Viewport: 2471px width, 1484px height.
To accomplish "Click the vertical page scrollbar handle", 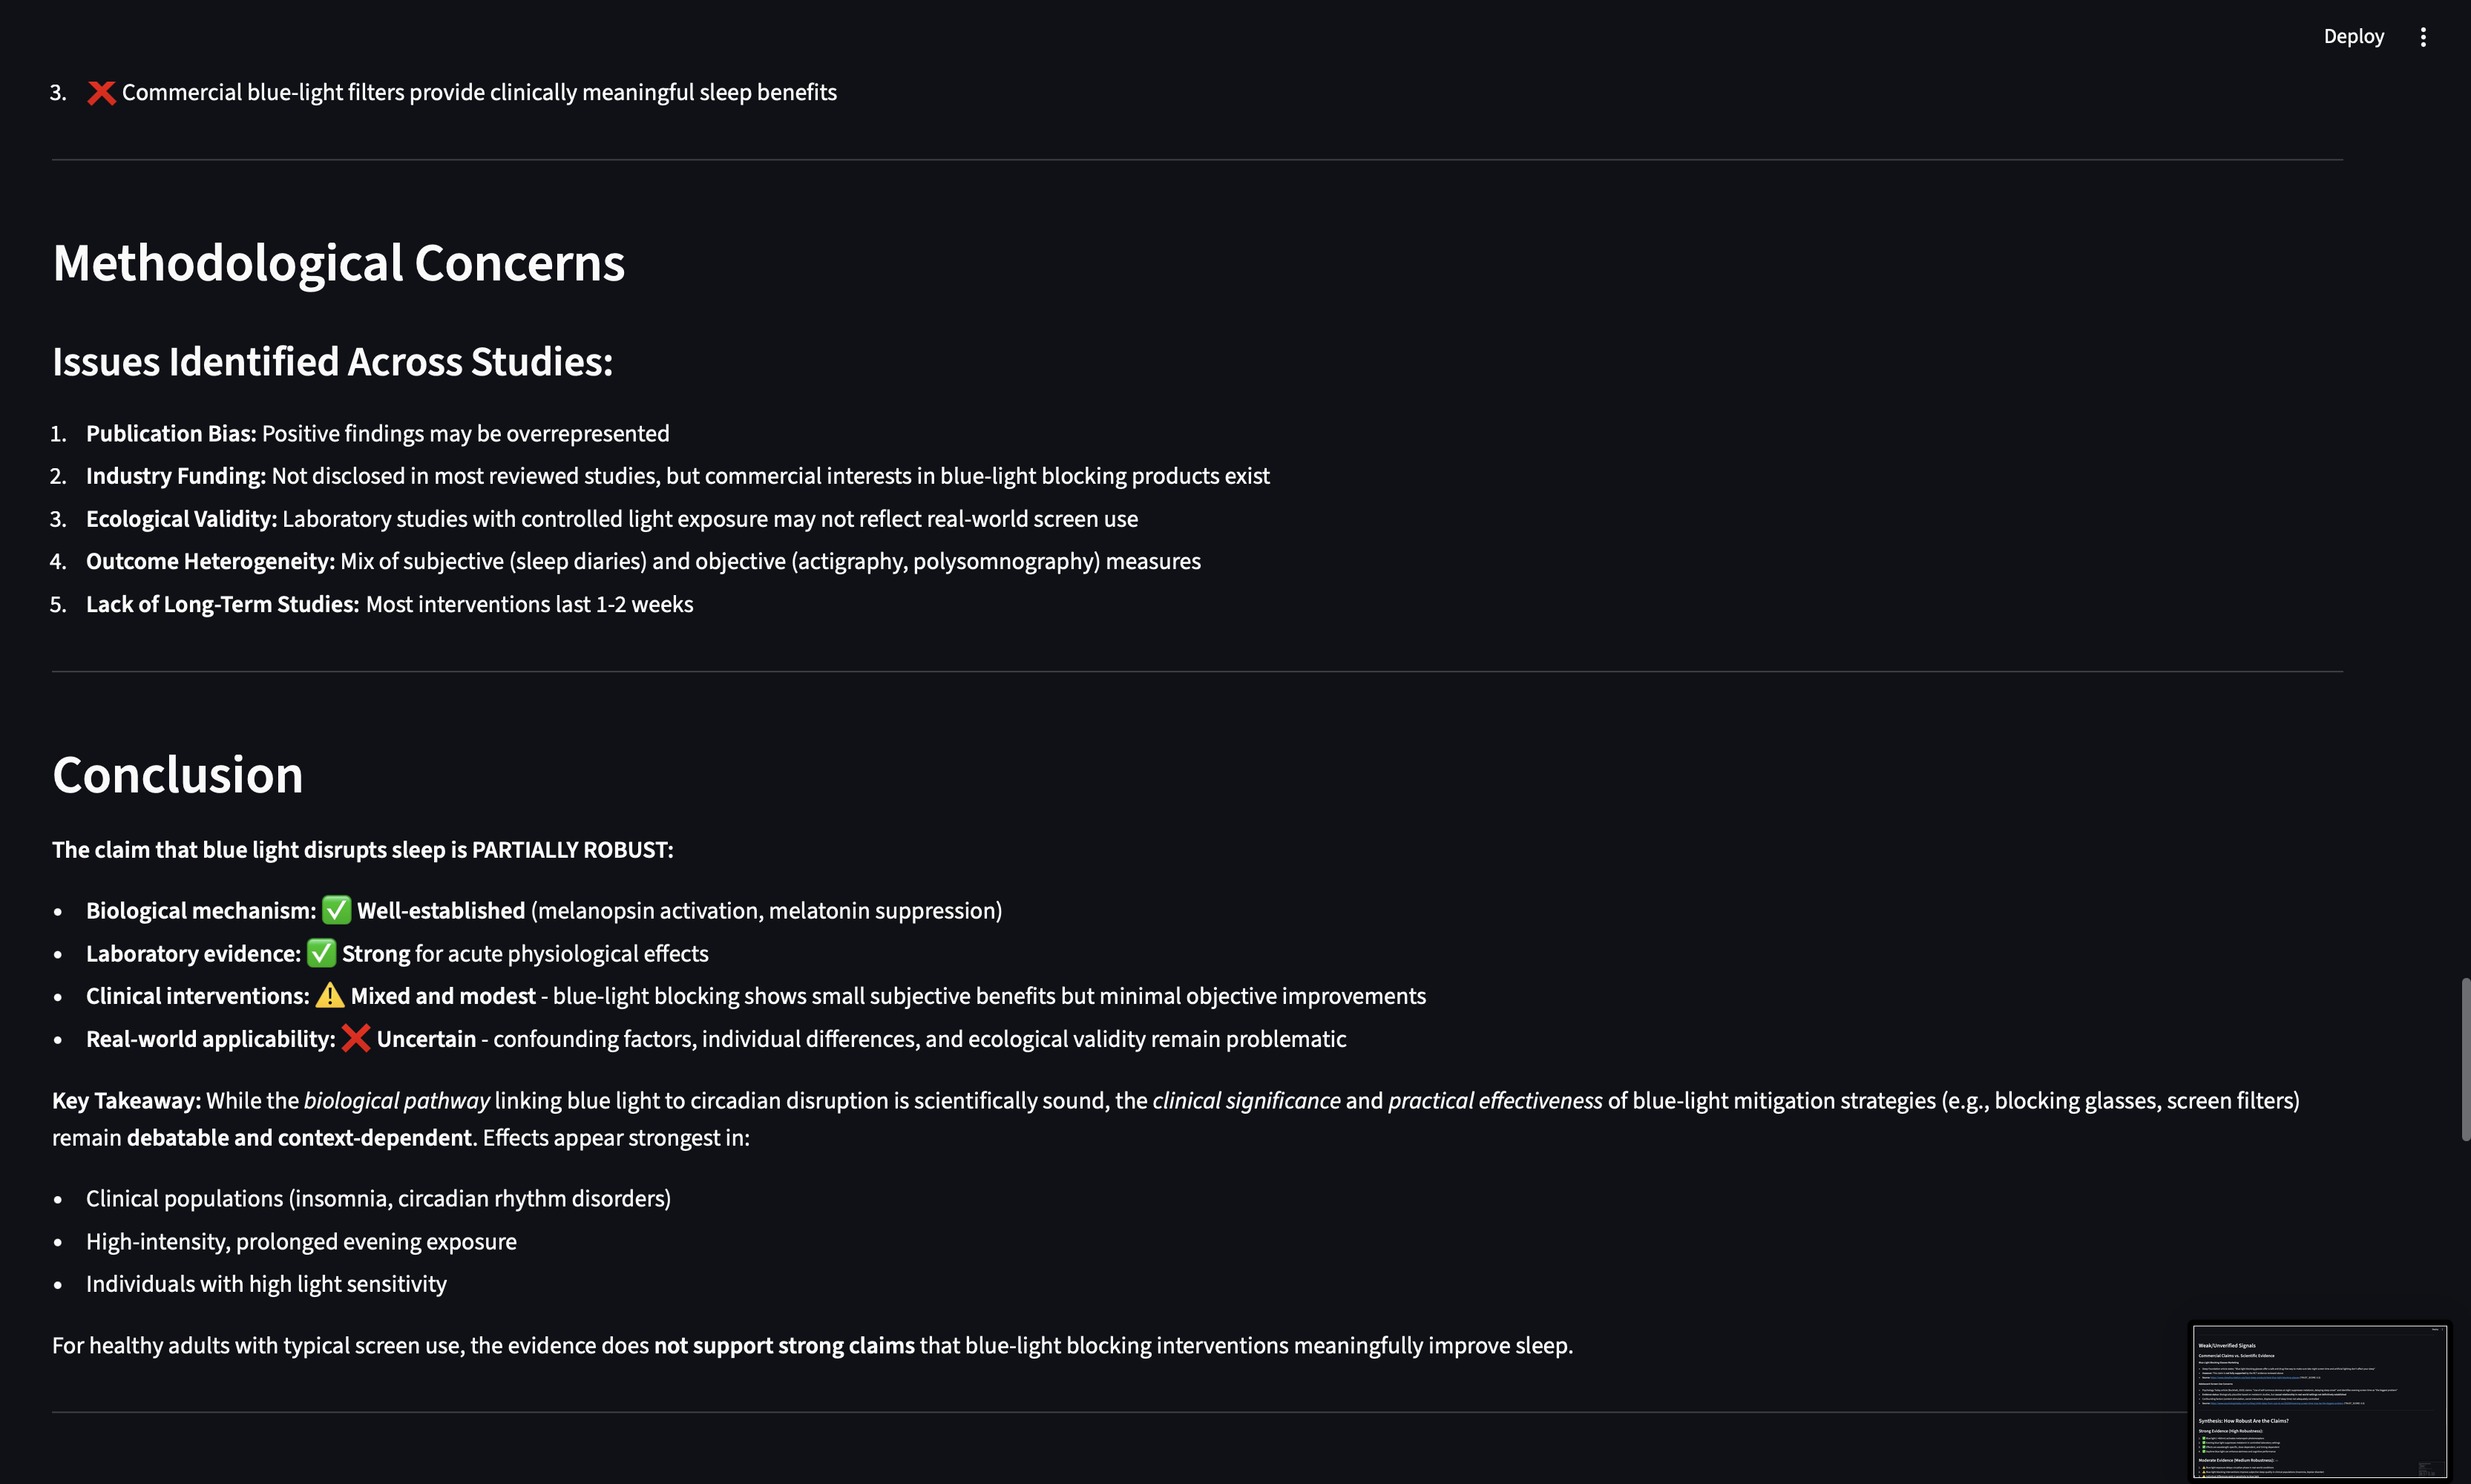I will [x=2465, y=1059].
